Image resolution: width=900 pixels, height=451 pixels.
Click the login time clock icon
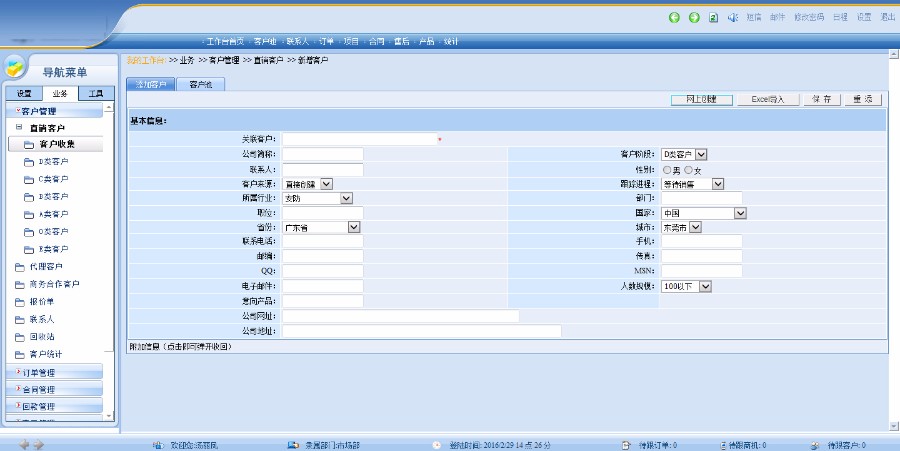coord(437,445)
